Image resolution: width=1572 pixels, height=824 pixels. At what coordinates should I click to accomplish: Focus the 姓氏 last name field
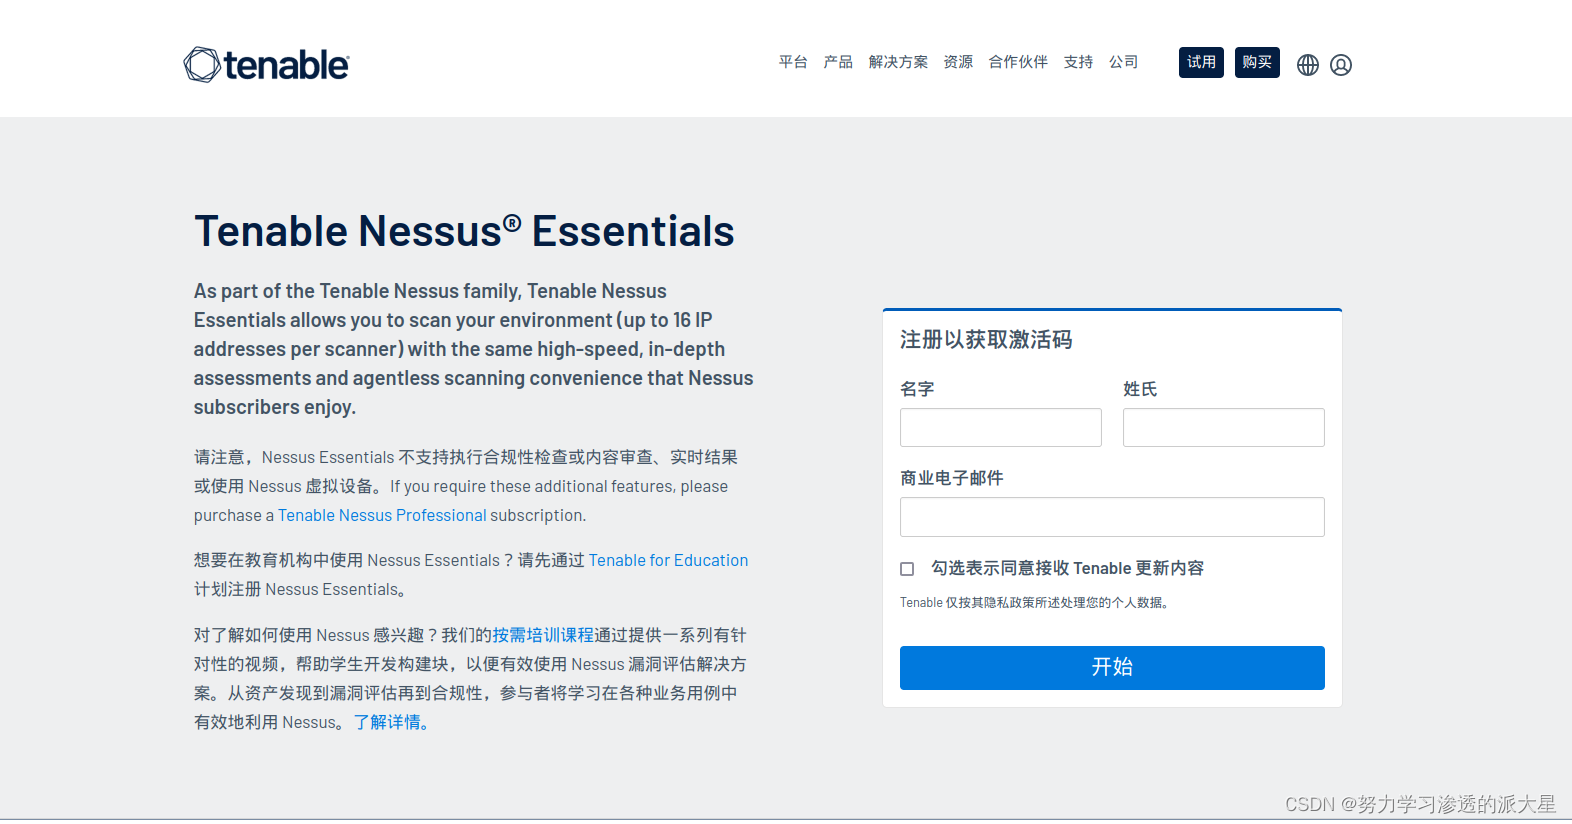[x=1224, y=427]
